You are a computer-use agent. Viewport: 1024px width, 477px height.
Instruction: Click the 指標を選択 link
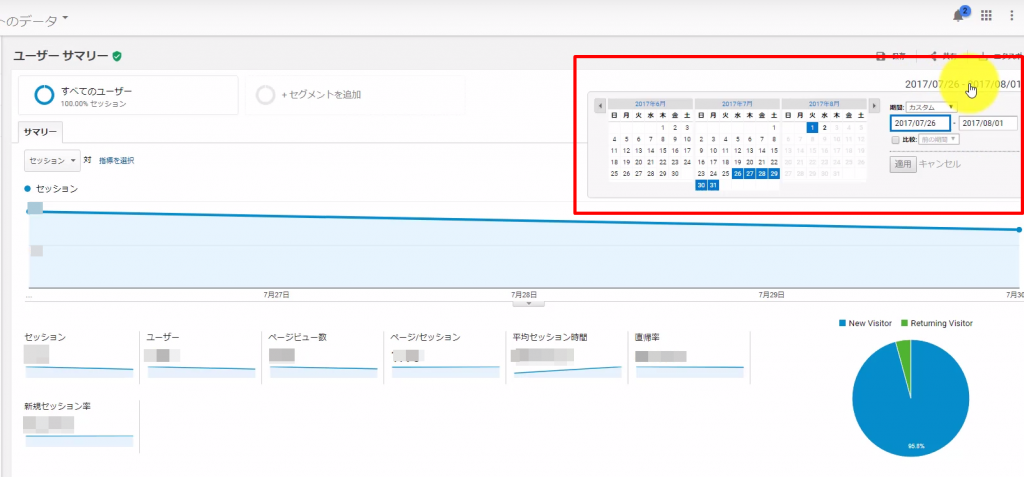point(117,161)
